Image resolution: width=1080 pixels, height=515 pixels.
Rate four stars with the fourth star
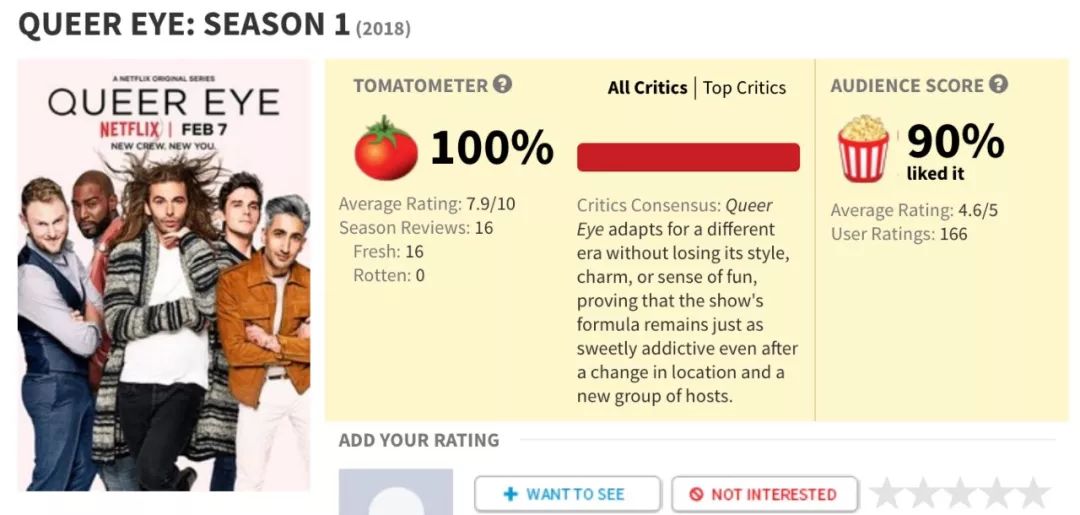click(x=996, y=493)
